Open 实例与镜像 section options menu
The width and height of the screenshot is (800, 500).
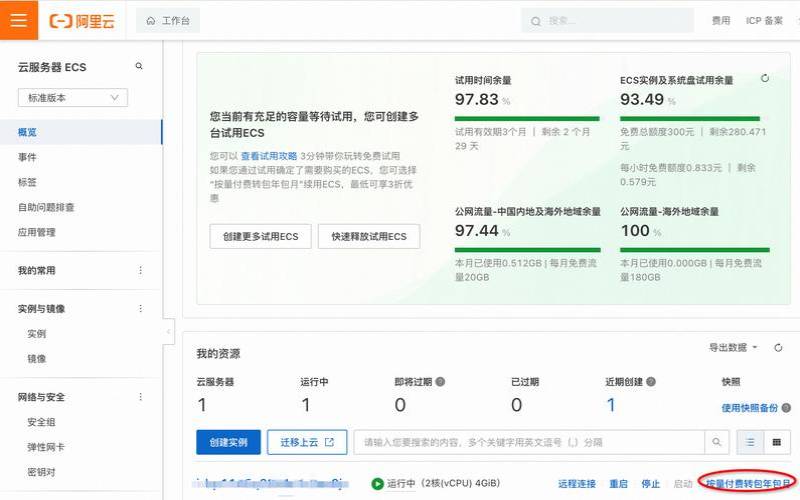[x=140, y=309]
